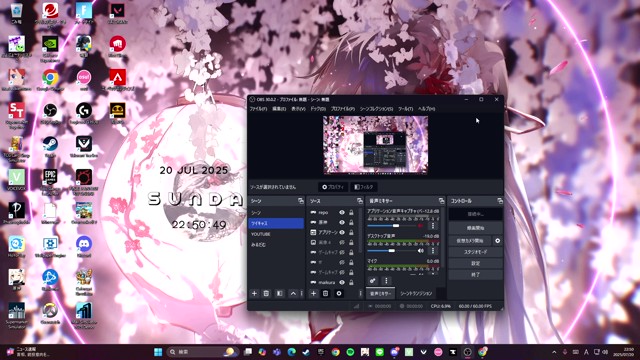Click the 録画開始 button

tap(475, 228)
